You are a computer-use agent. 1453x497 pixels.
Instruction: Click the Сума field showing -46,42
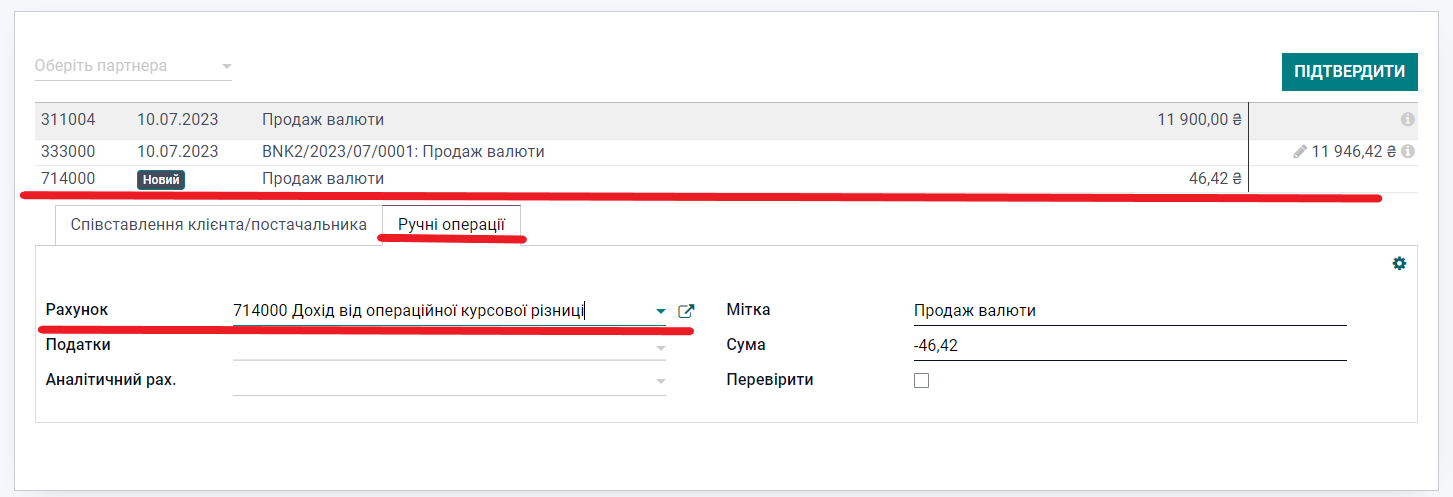1129,346
